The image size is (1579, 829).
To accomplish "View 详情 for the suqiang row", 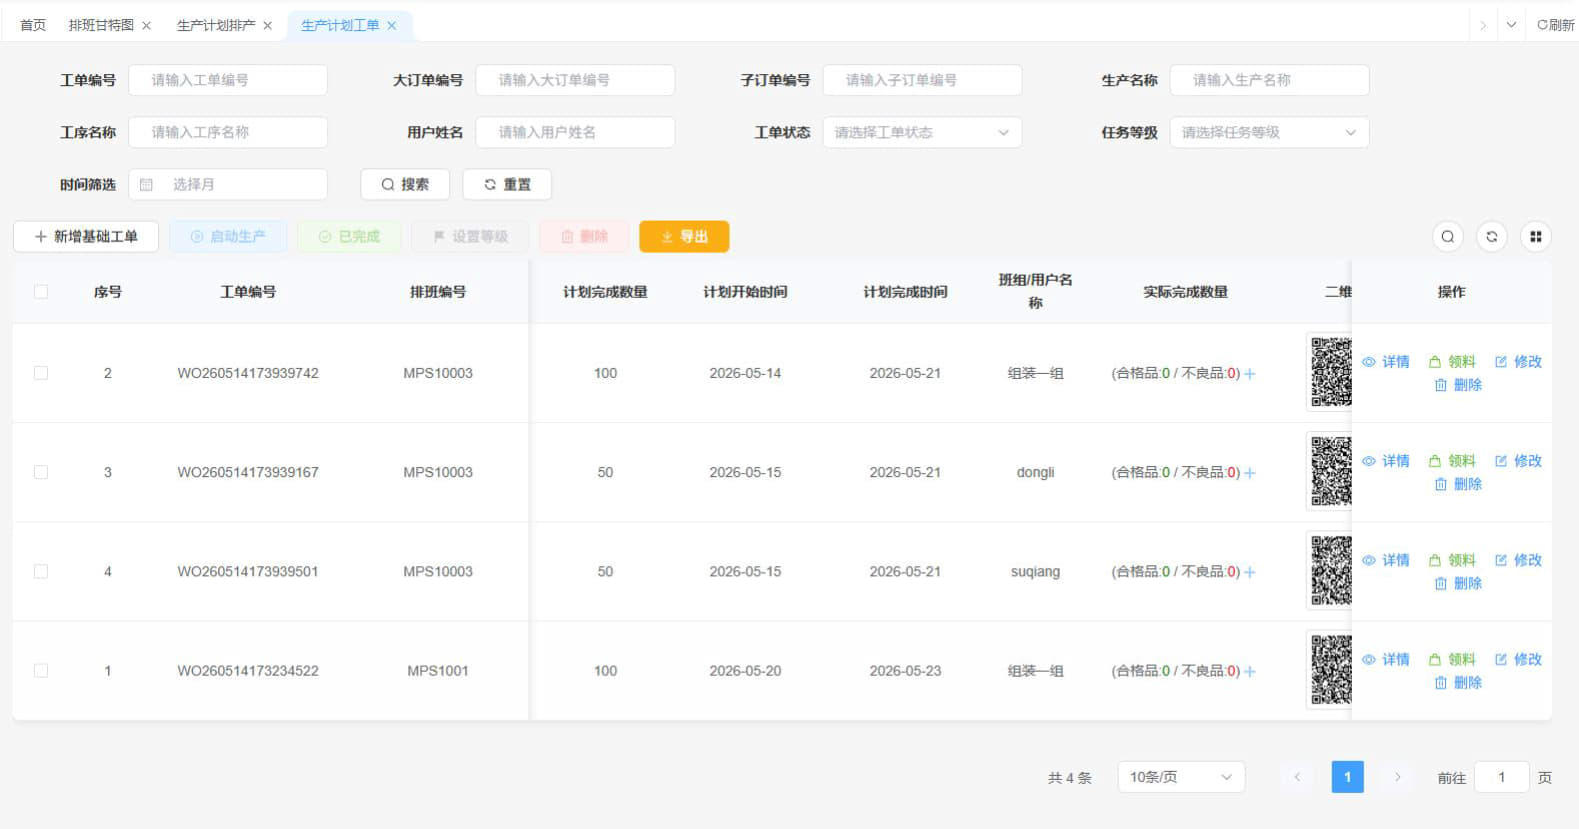I will (1386, 560).
